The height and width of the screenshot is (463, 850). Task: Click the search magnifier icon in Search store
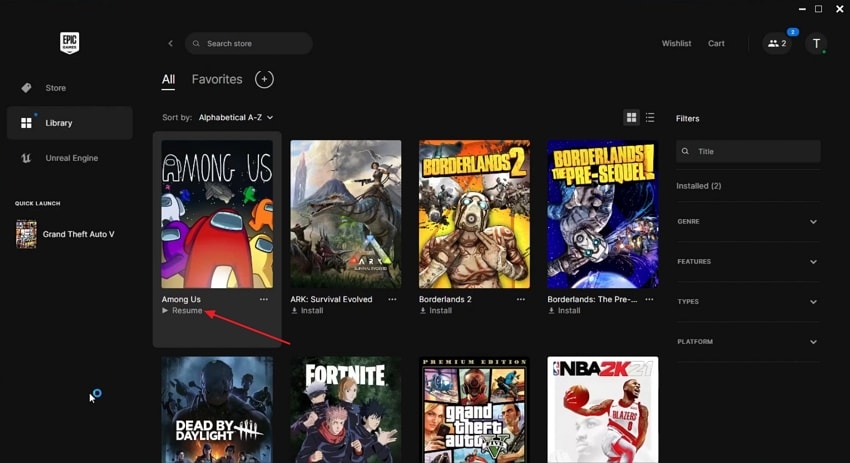tap(196, 43)
